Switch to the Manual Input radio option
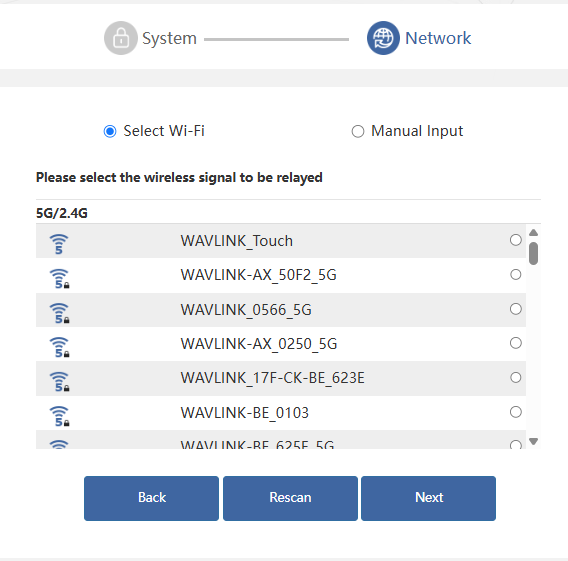568x561 pixels. coord(358,131)
